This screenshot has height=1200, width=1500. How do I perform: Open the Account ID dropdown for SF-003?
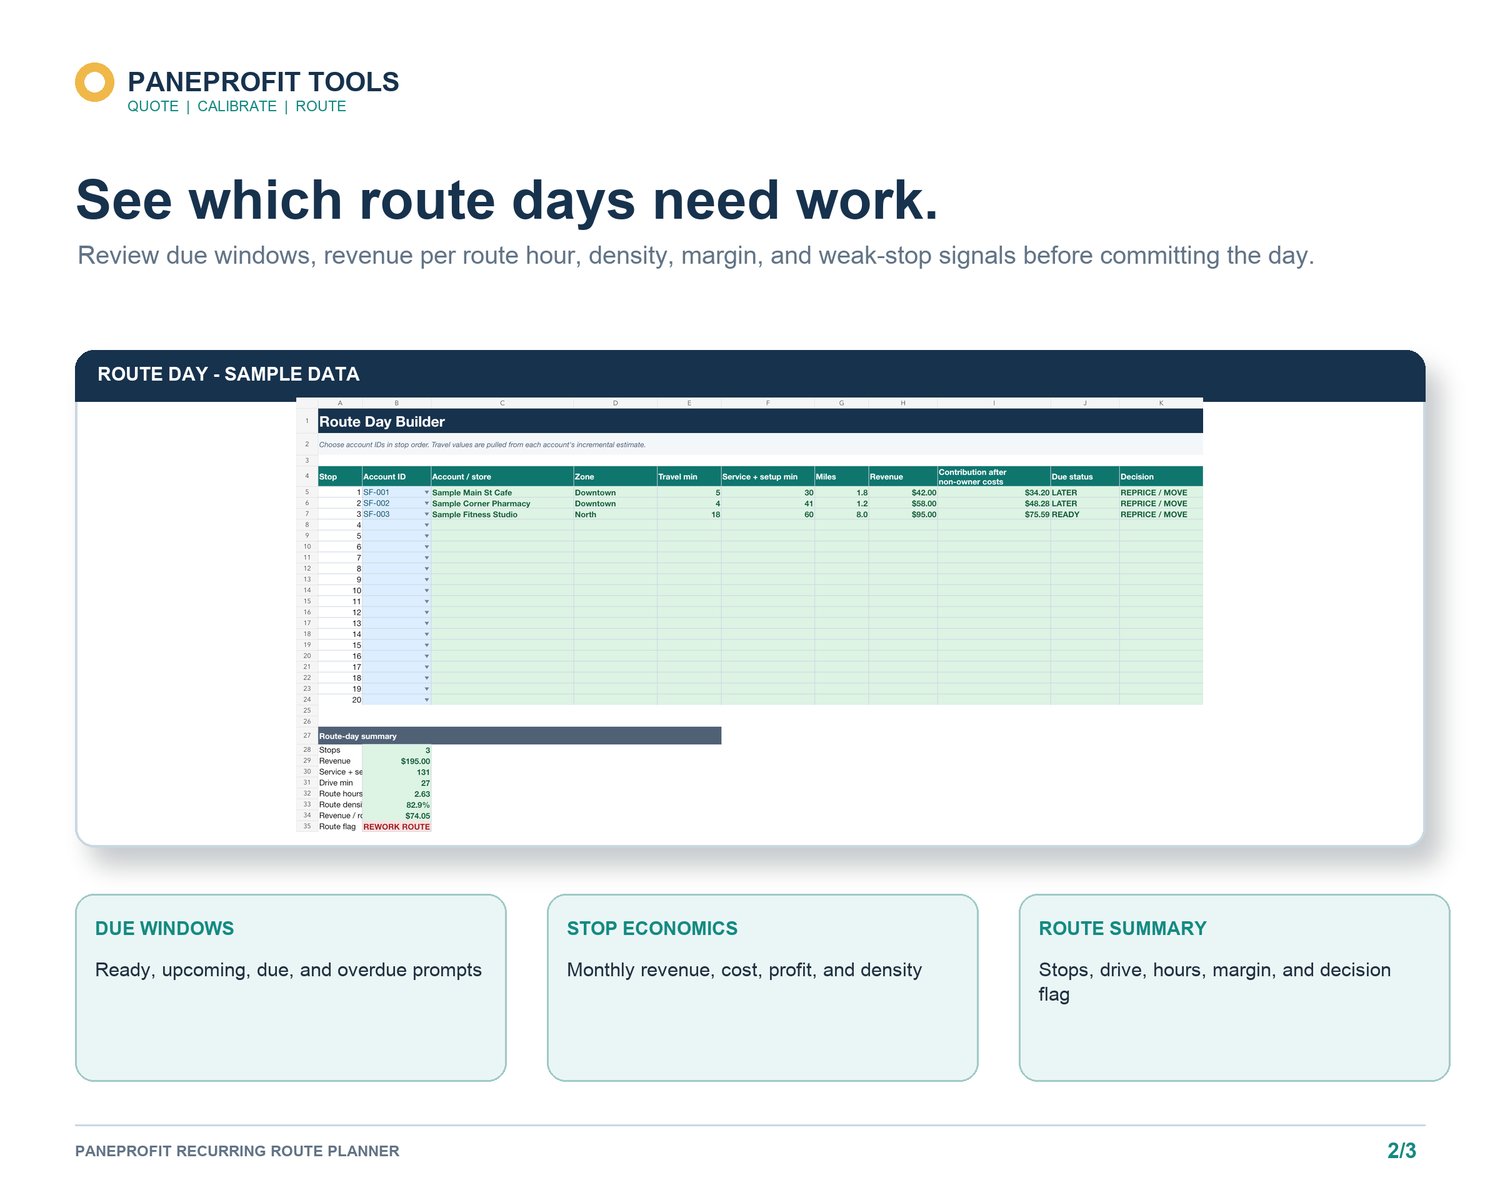(x=427, y=514)
